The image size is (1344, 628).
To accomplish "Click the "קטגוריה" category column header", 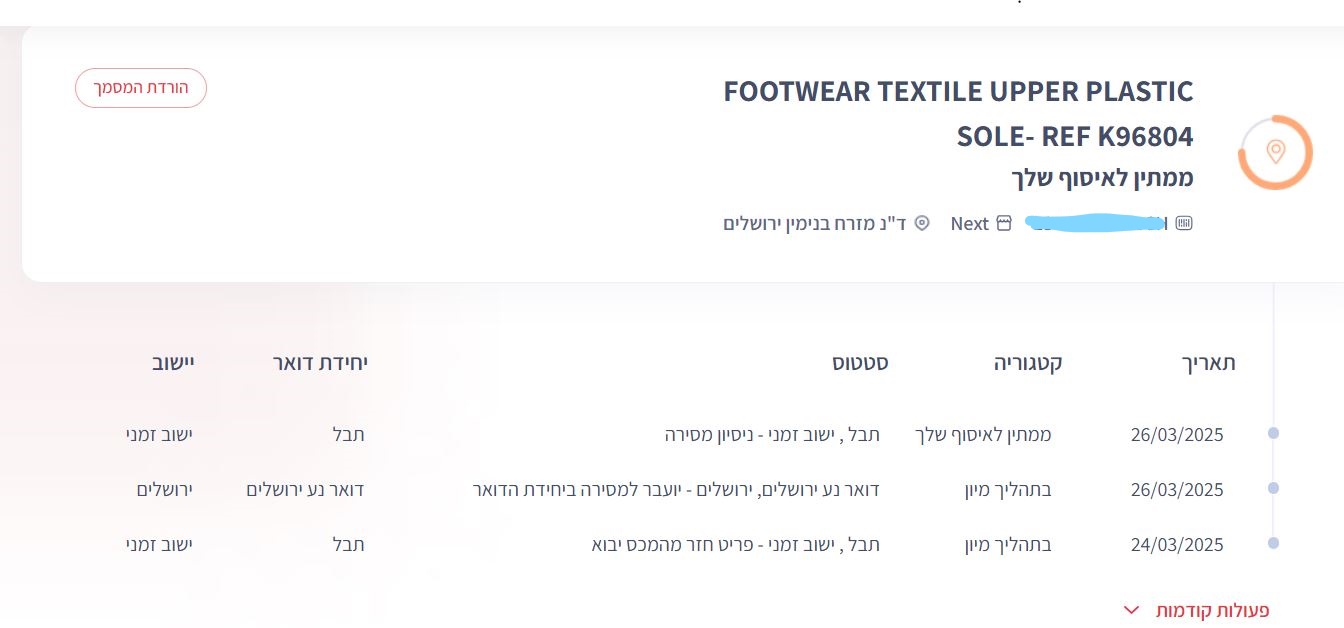I will 1028,363.
